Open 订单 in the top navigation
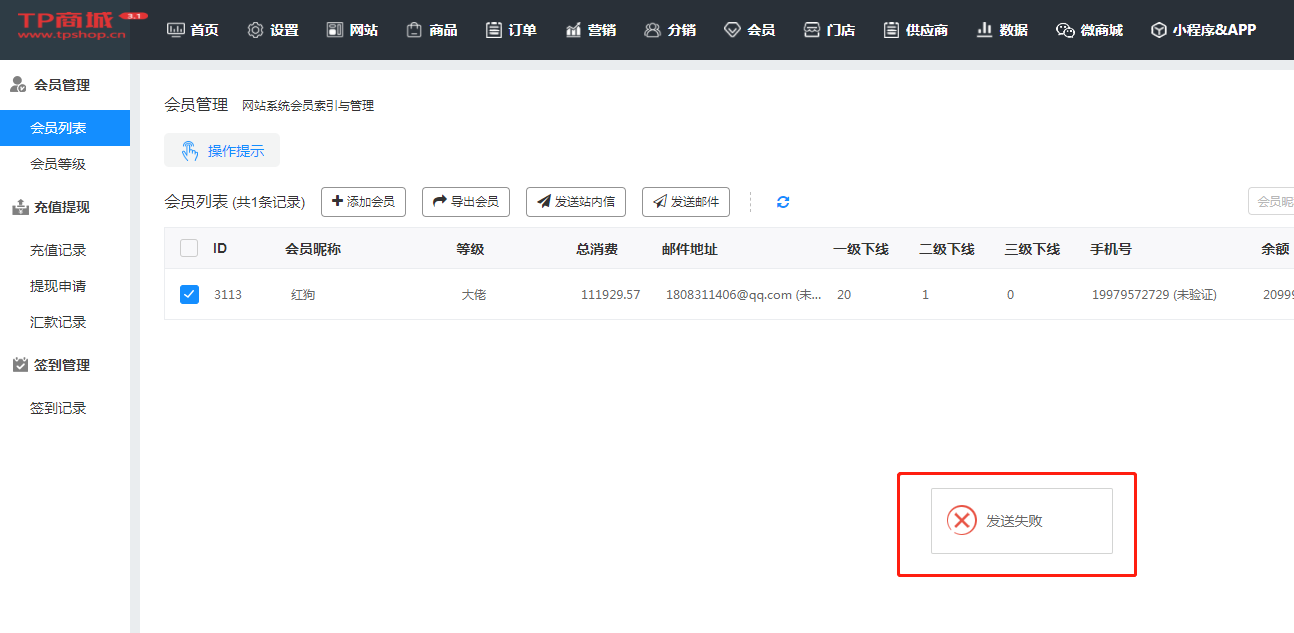Screen dimensions: 1294x633 pyautogui.click(x=511, y=30)
